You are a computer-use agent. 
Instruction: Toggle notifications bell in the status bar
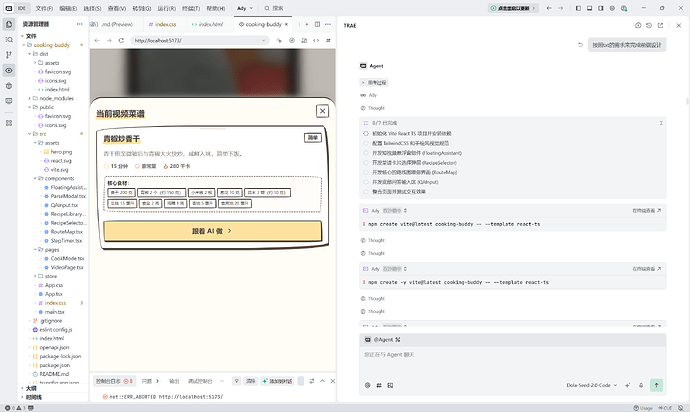681,408
